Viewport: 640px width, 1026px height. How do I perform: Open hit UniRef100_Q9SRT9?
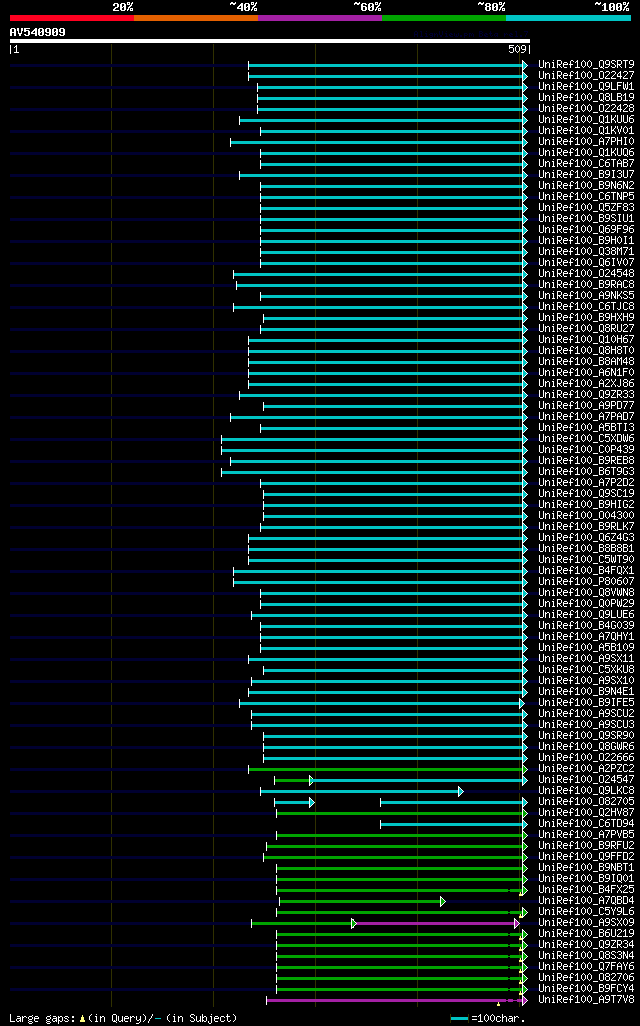point(586,65)
